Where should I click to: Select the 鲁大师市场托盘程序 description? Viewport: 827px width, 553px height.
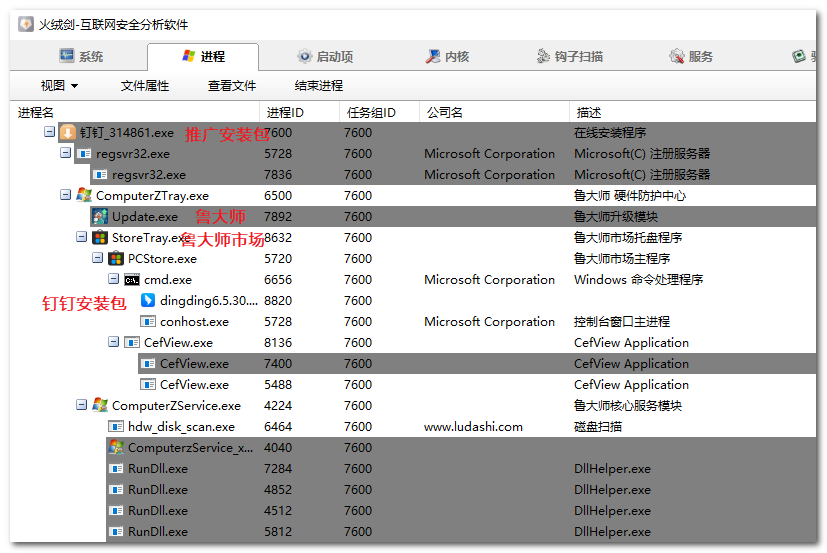(628, 237)
